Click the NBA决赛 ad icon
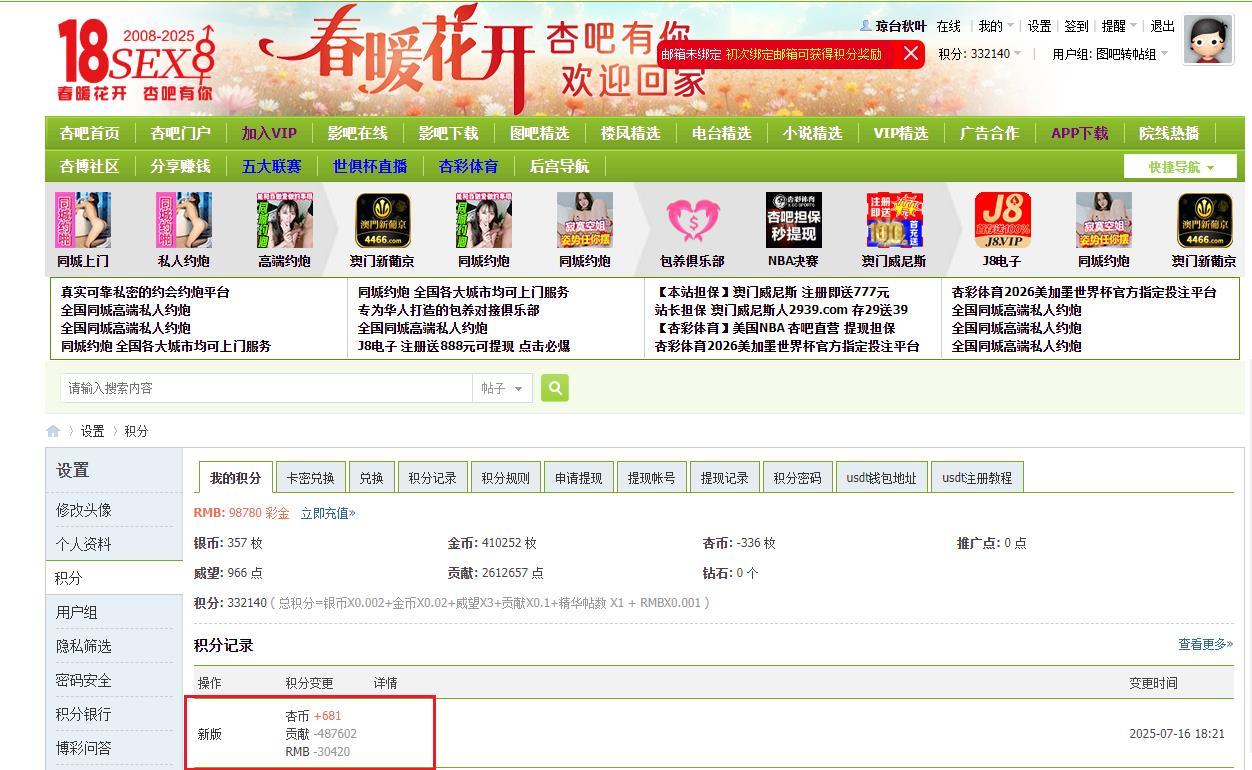 [793, 221]
